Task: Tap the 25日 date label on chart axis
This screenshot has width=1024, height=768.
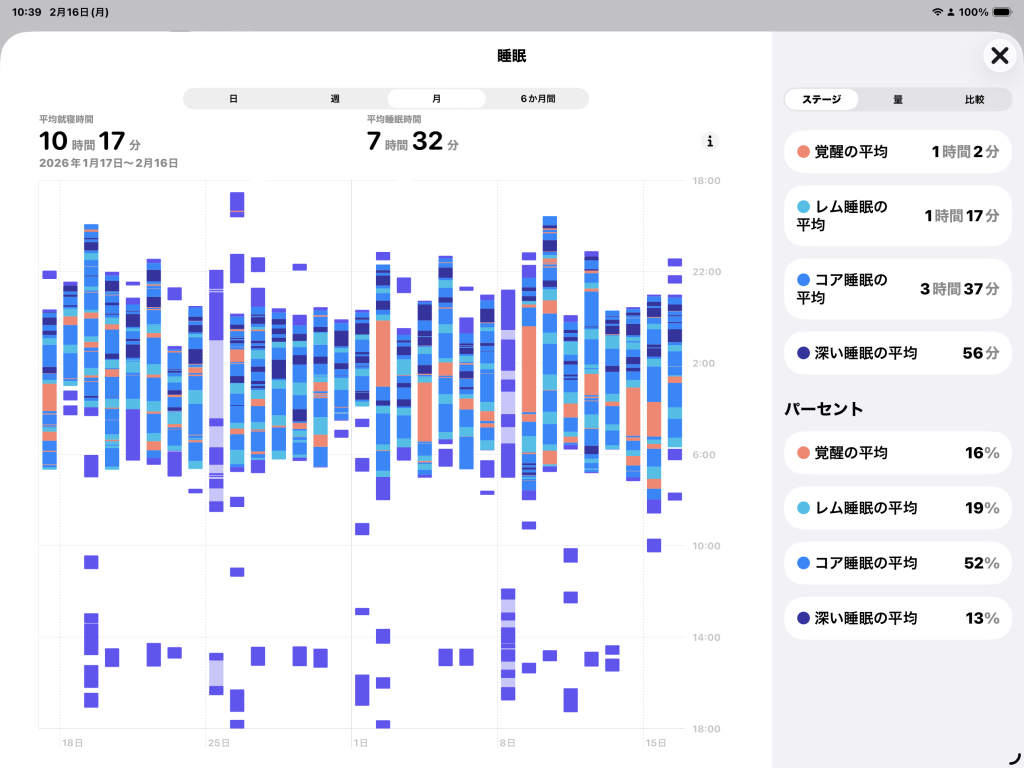Action: (219, 743)
